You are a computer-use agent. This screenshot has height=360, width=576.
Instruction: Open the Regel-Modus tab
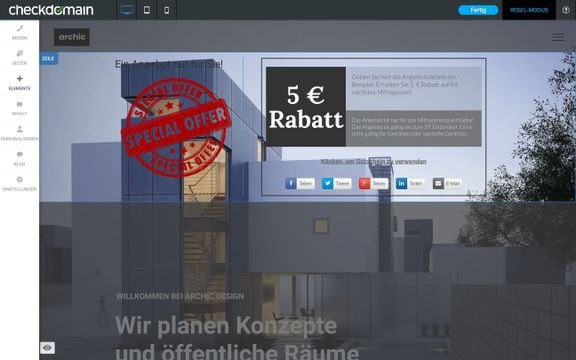click(x=529, y=10)
